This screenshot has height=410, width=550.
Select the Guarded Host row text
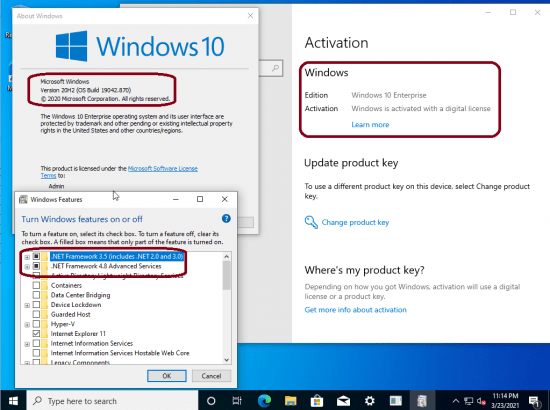tap(71, 314)
